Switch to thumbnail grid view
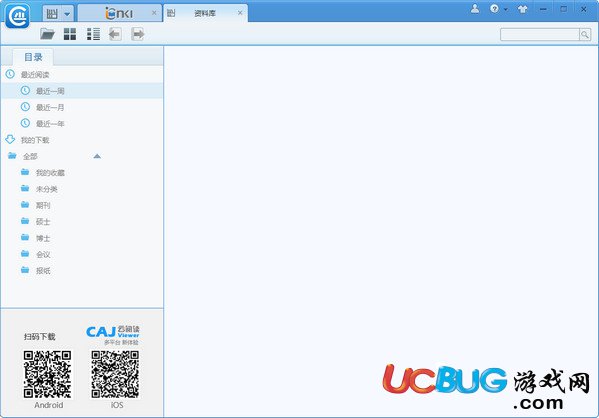This screenshot has width=599, height=418. click(x=70, y=34)
